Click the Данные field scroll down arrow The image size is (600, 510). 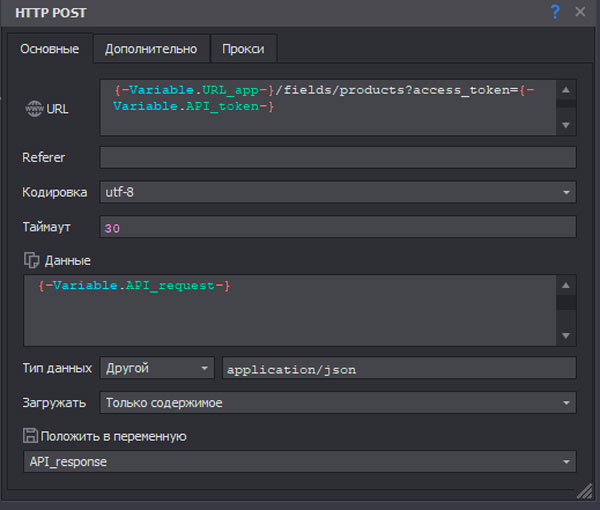pos(566,336)
